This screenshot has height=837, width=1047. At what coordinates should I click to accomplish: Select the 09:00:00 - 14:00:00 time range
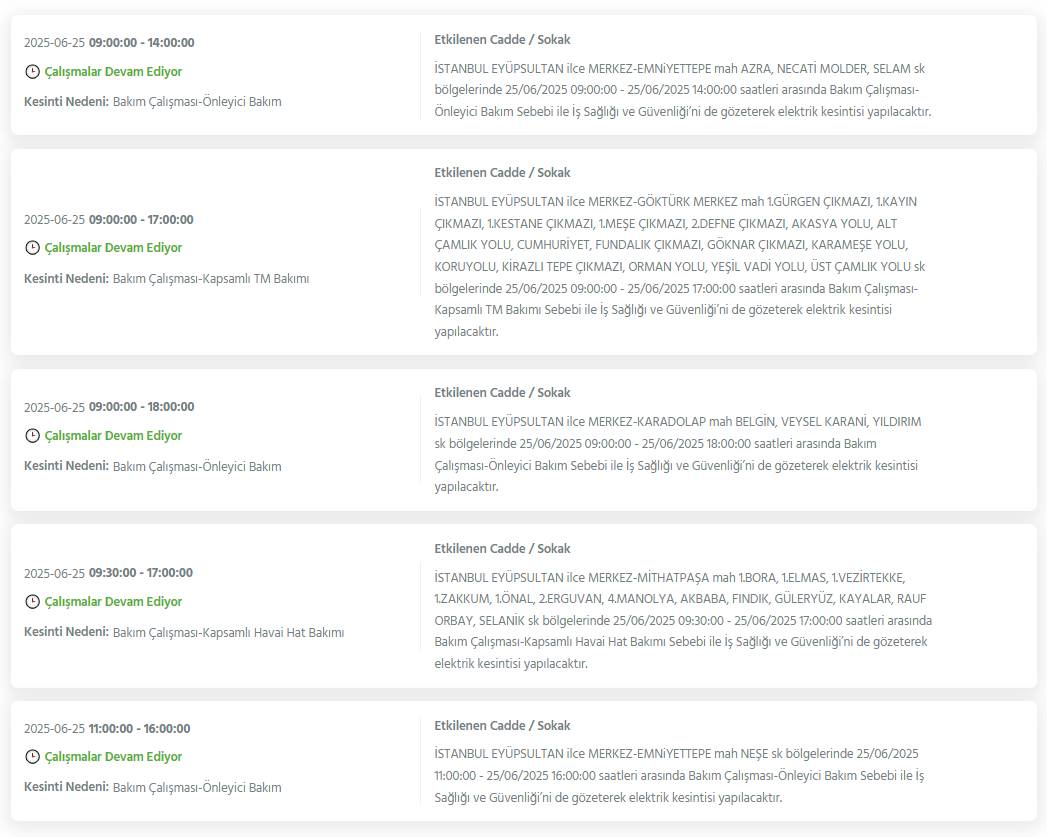coord(142,43)
